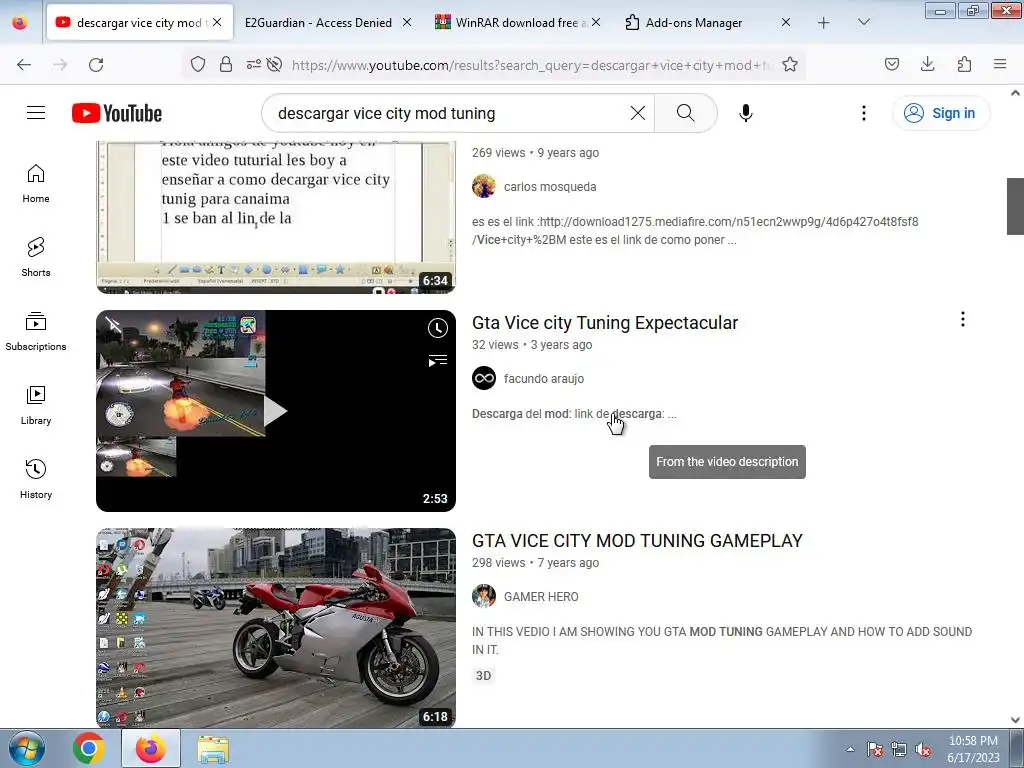This screenshot has width=1024, height=768.
Task: Switch to E2Guardian - Access Denied tab
Action: [x=318, y=22]
